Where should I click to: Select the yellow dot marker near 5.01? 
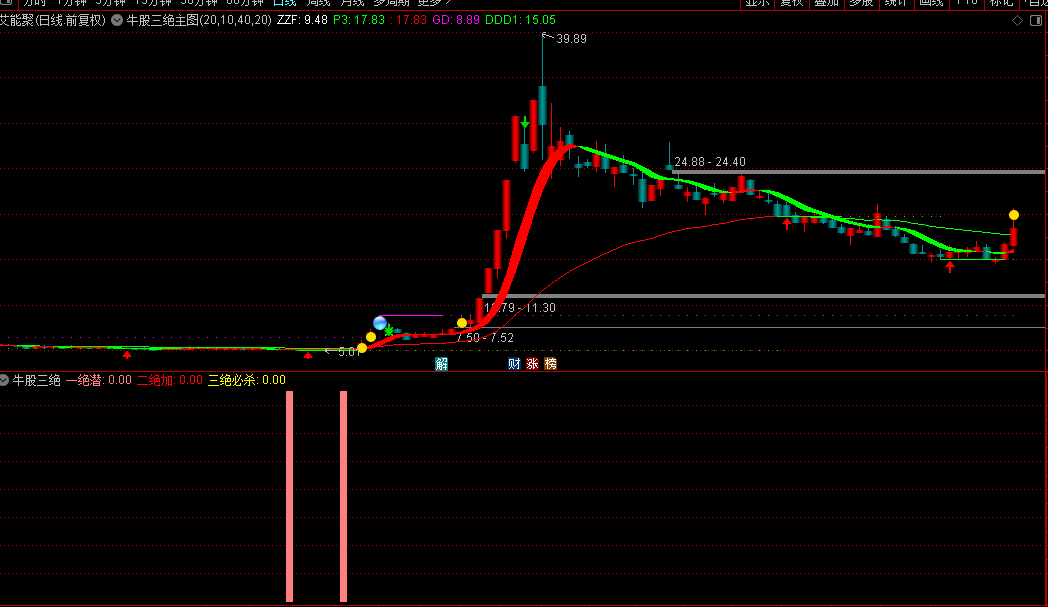click(362, 348)
